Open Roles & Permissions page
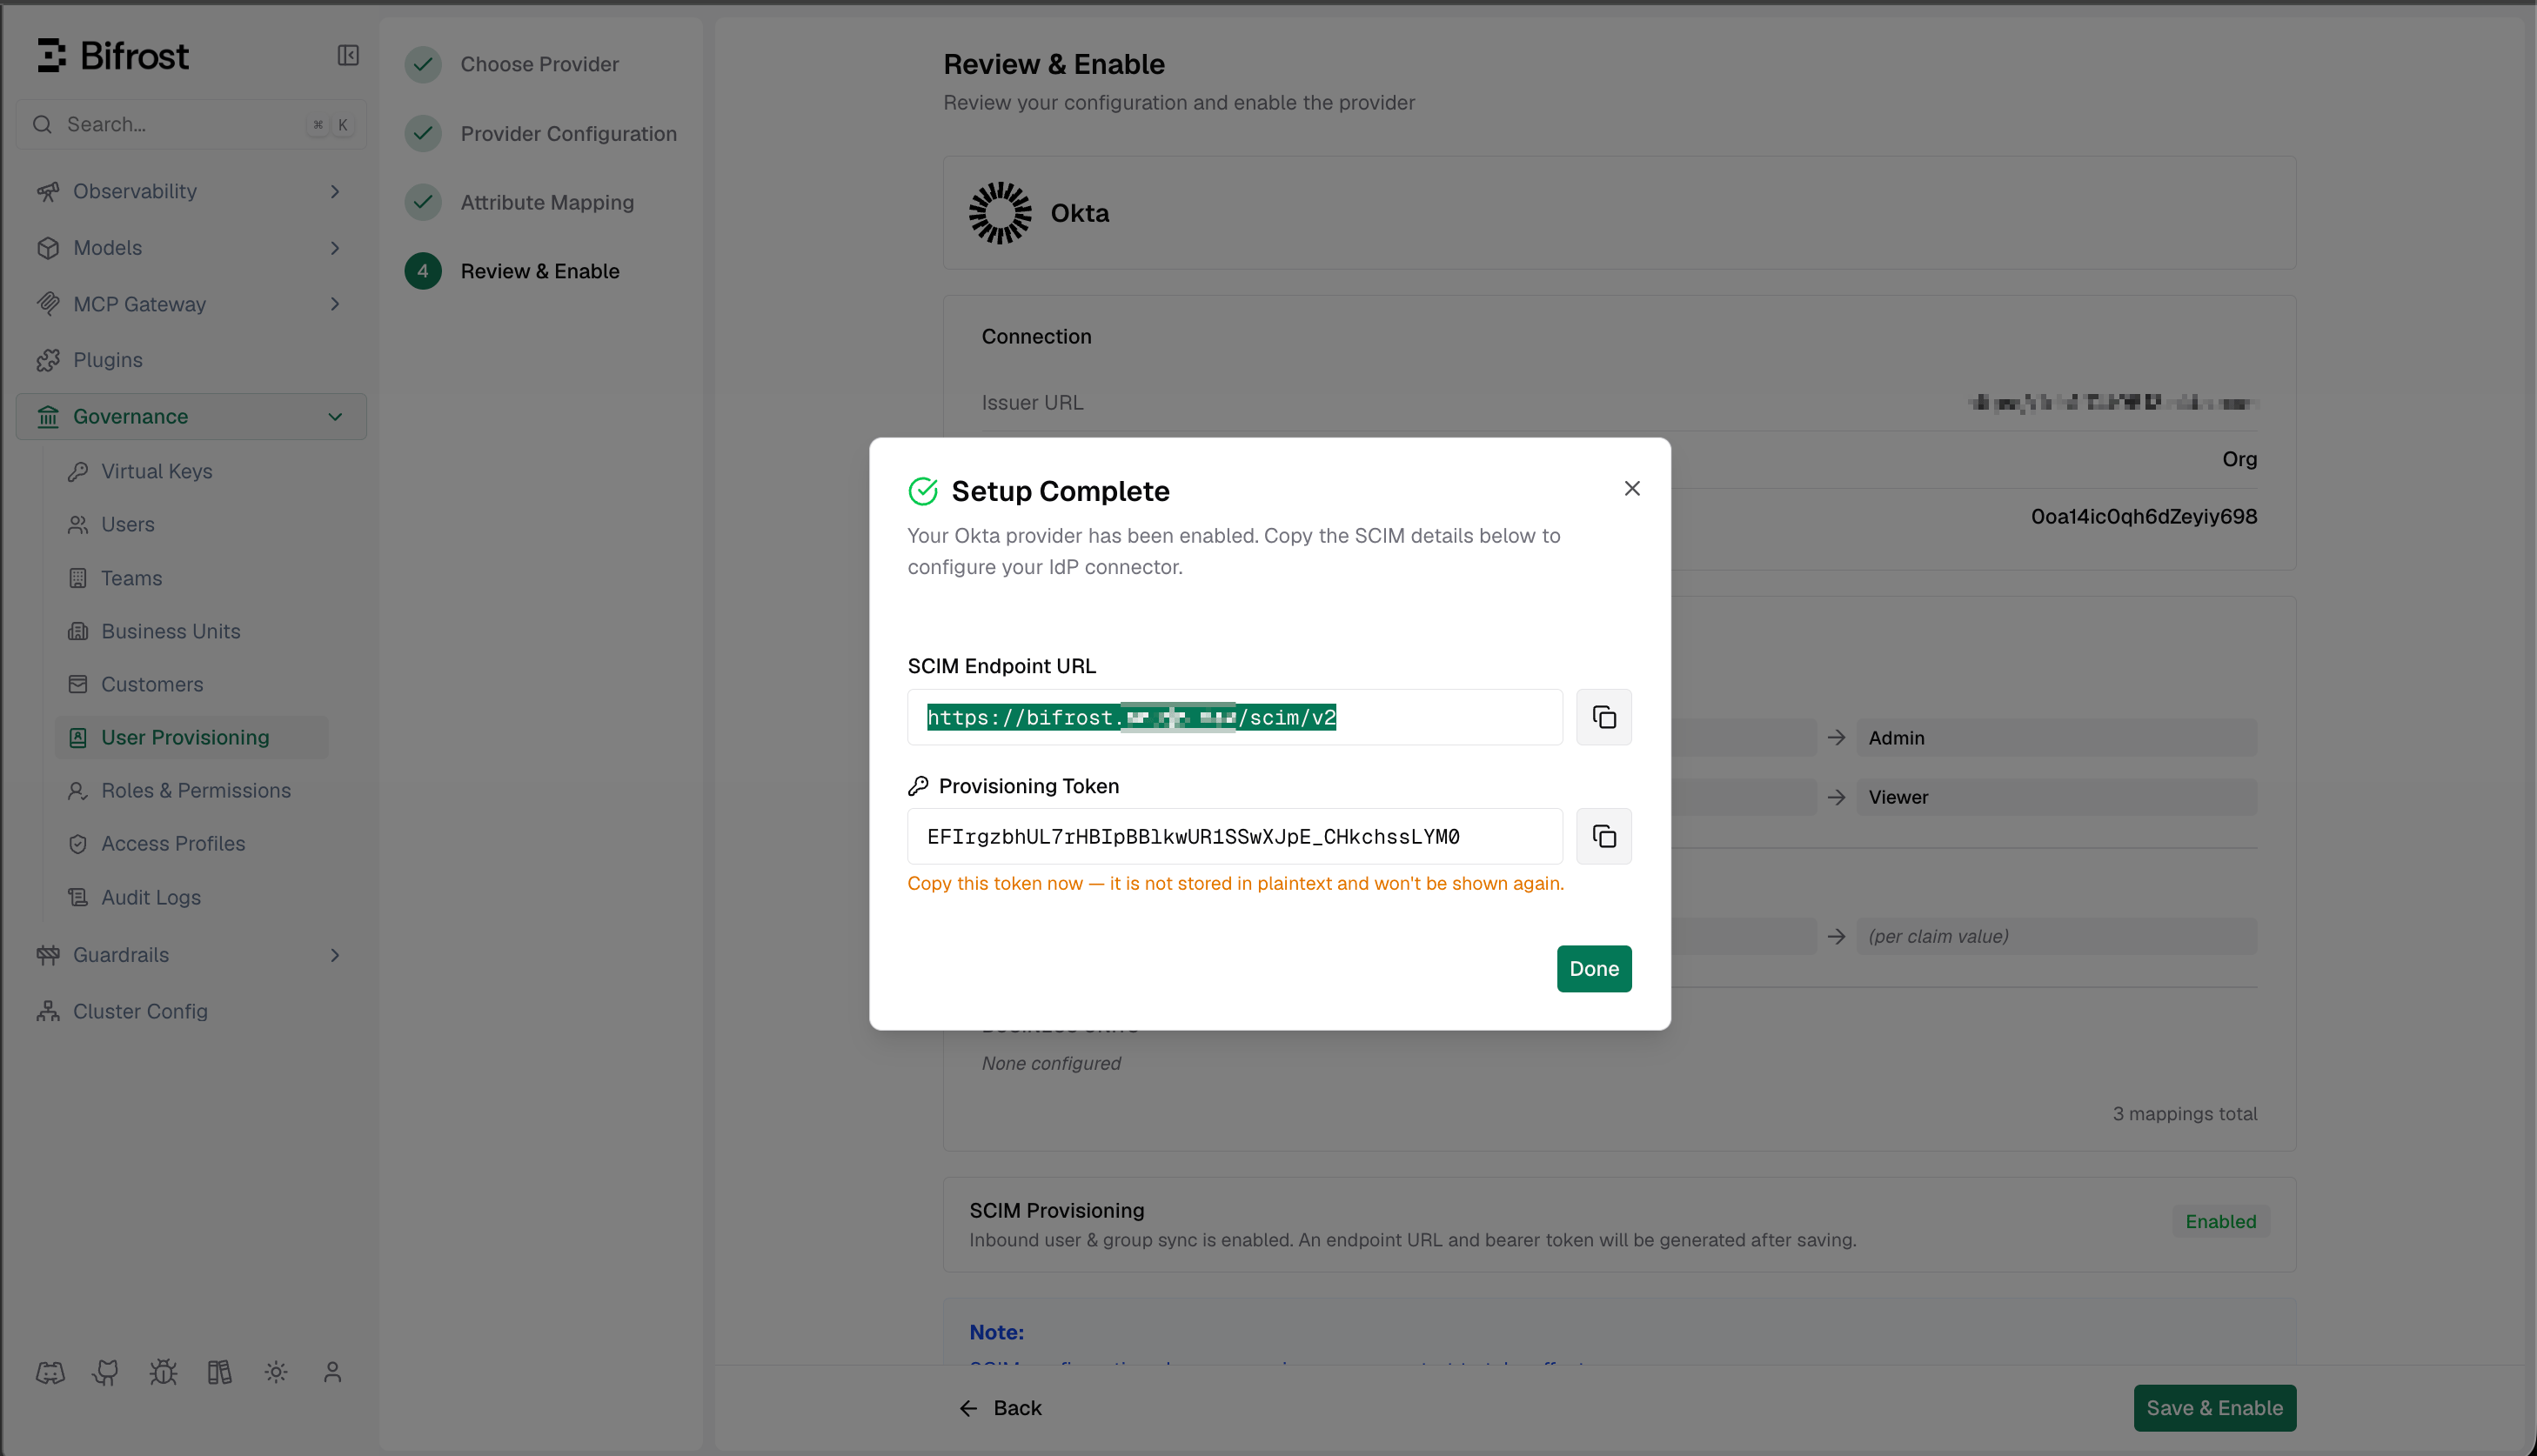The image size is (2537, 1456). [x=191, y=790]
